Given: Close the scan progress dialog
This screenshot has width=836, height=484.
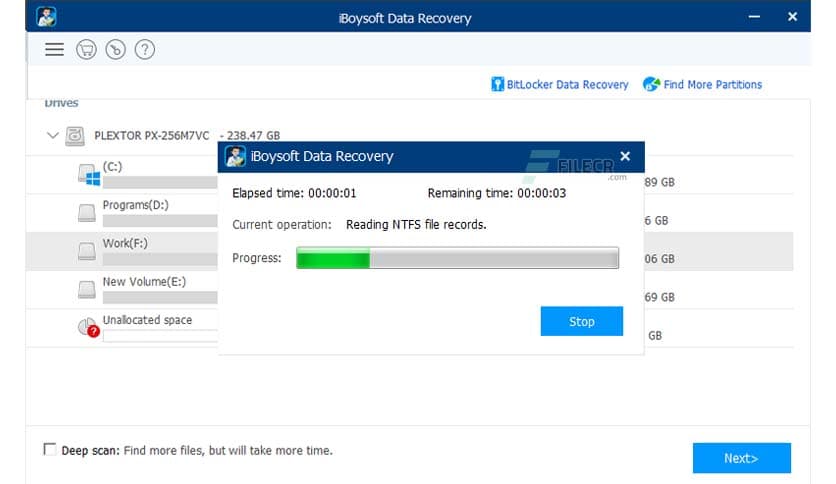Looking at the screenshot, I should pyautogui.click(x=625, y=156).
